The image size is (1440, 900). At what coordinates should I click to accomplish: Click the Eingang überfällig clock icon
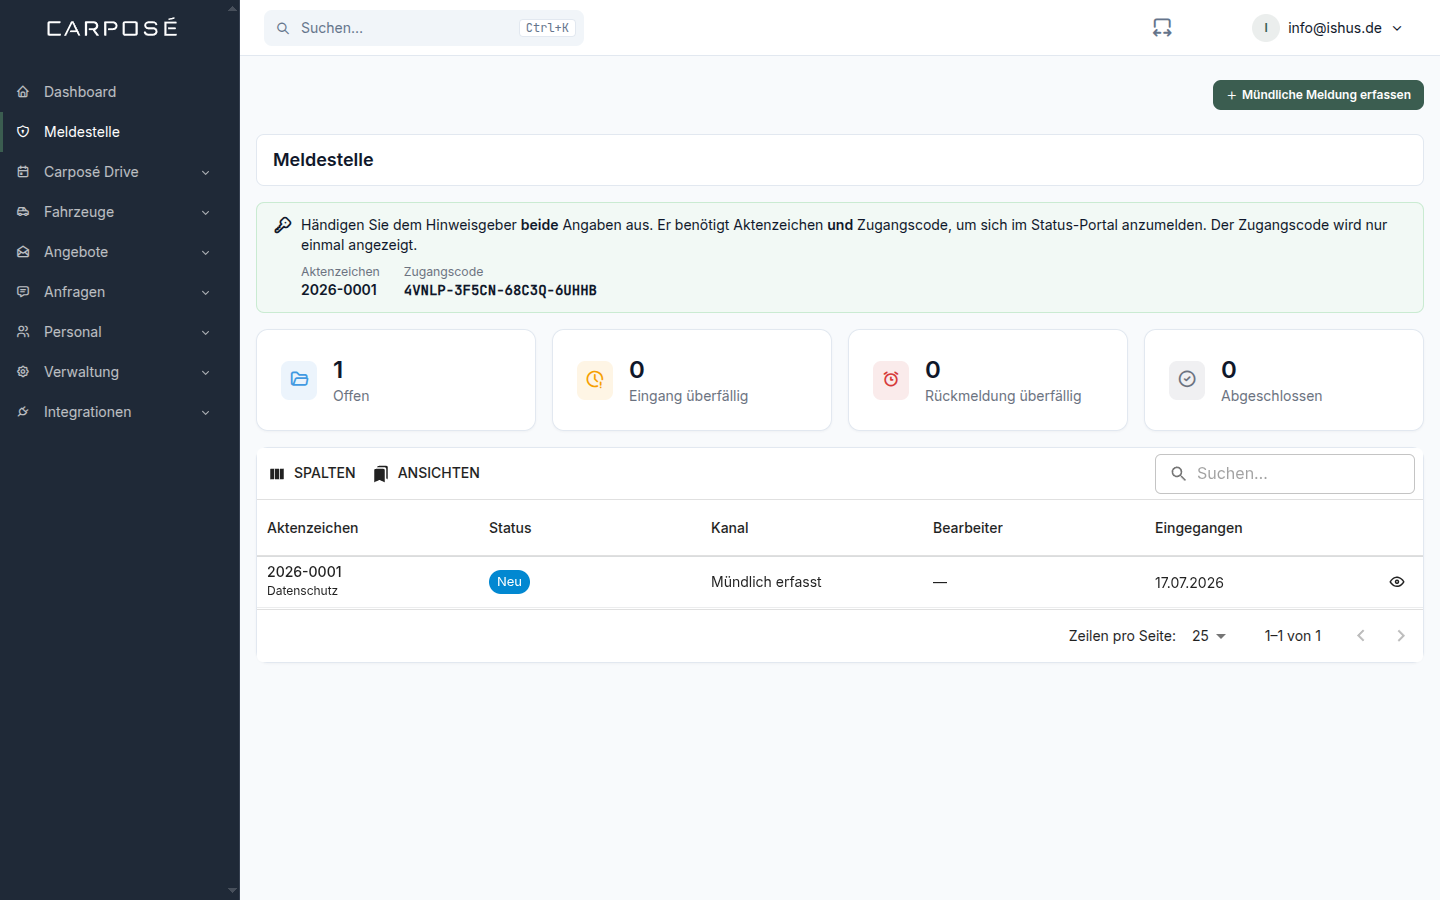(x=595, y=380)
